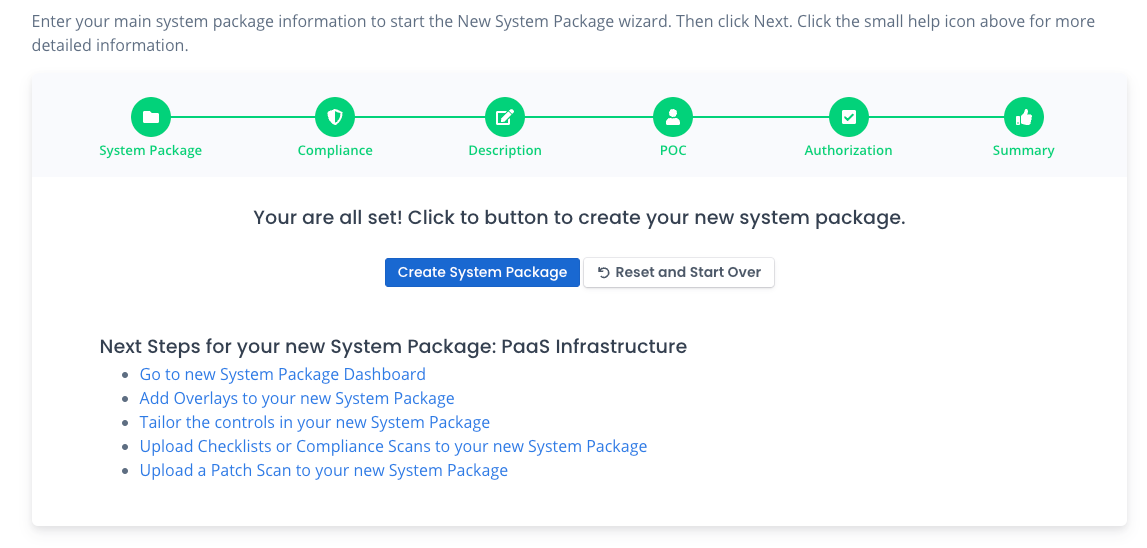Click the undo arrow icon on Reset button
This screenshot has height=548, width=1147.
click(603, 272)
